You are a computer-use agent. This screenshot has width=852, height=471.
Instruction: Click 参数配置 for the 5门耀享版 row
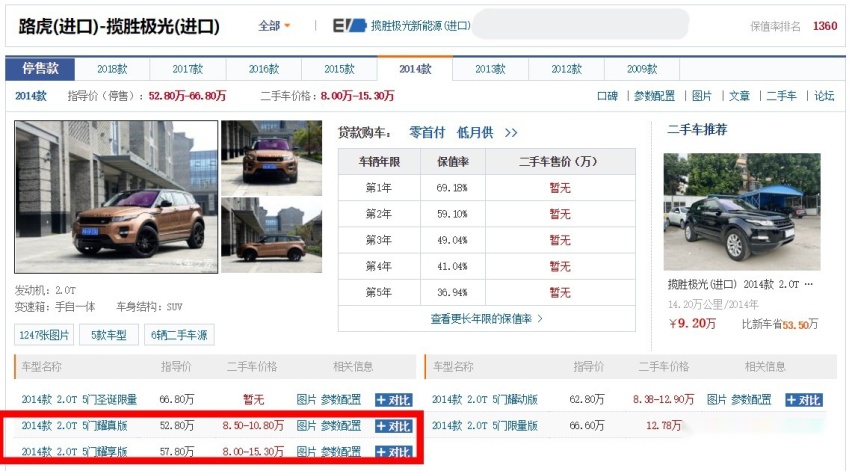(x=341, y=452)
